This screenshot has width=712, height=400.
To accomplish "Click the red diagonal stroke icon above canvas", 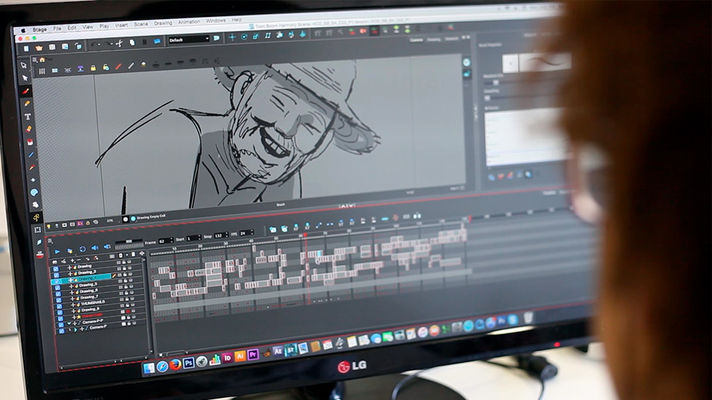I will tap(119, 67).
